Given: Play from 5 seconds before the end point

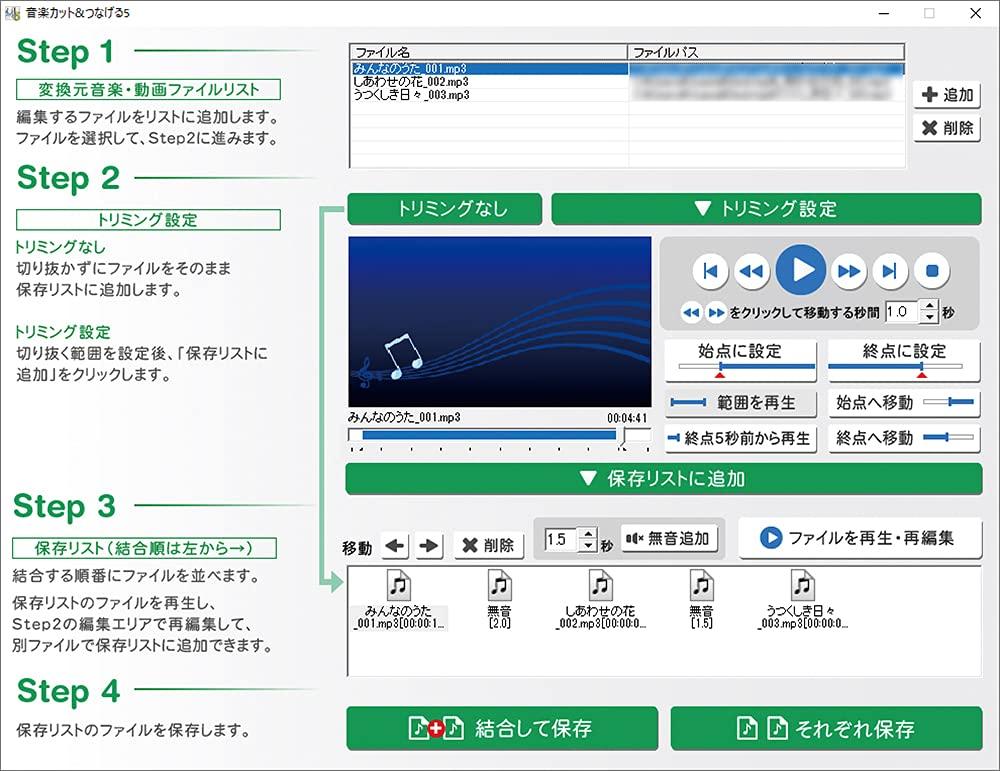Looking at the screenshot, I should tap(739, 439).
